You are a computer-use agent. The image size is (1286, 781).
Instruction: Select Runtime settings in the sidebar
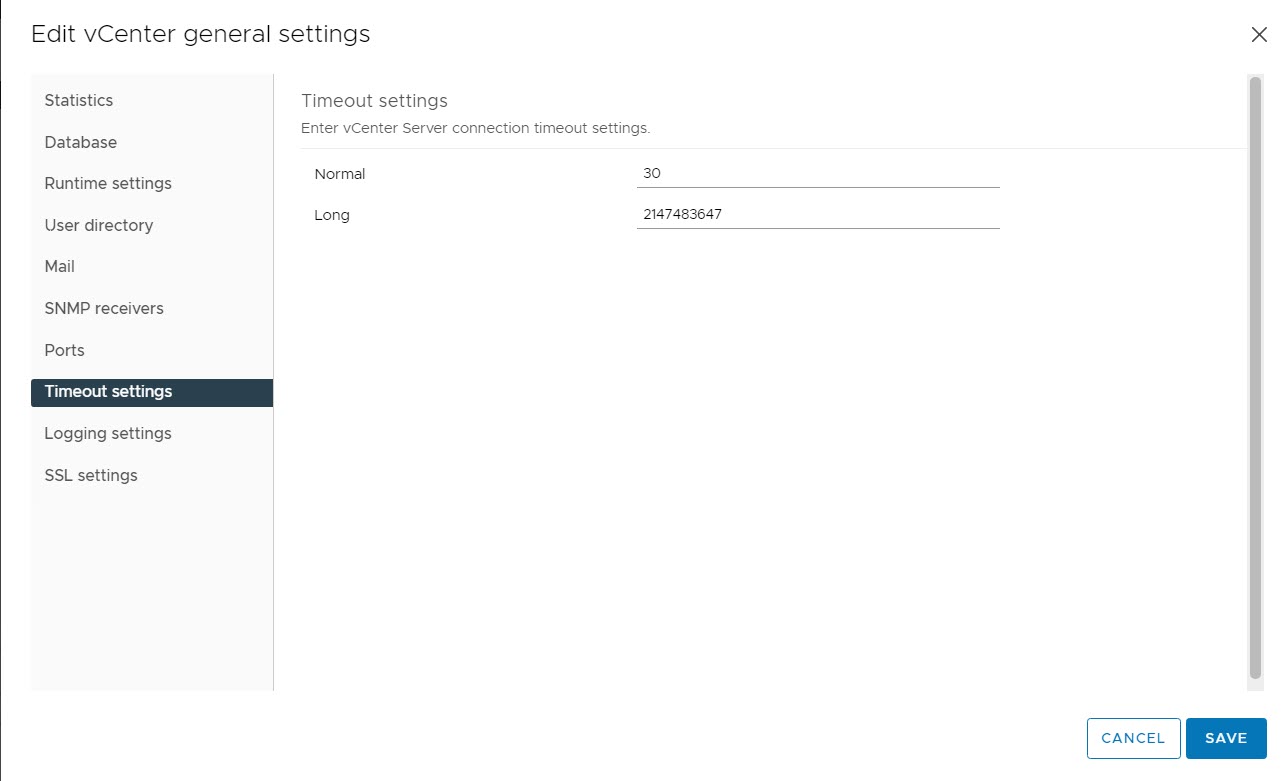click(x=108, y=183)
